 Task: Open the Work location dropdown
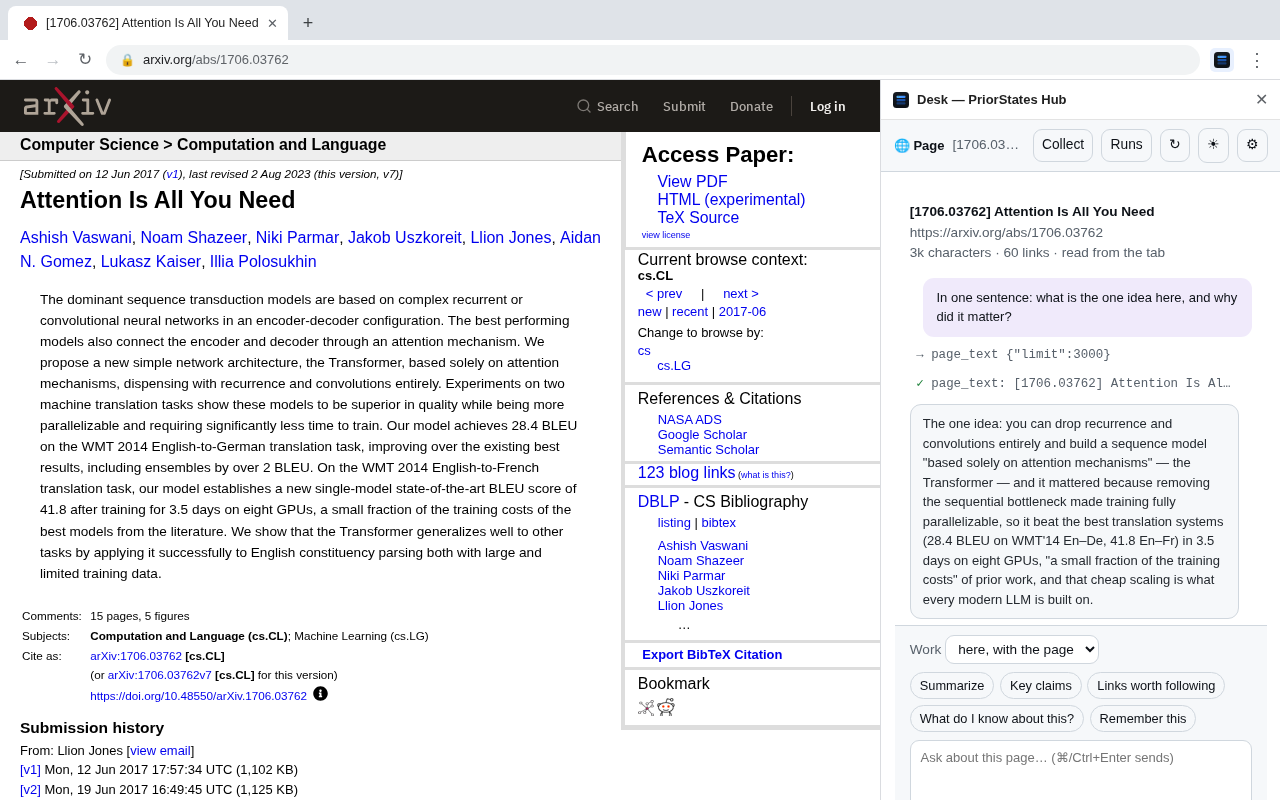click(x=1022, y=649)
